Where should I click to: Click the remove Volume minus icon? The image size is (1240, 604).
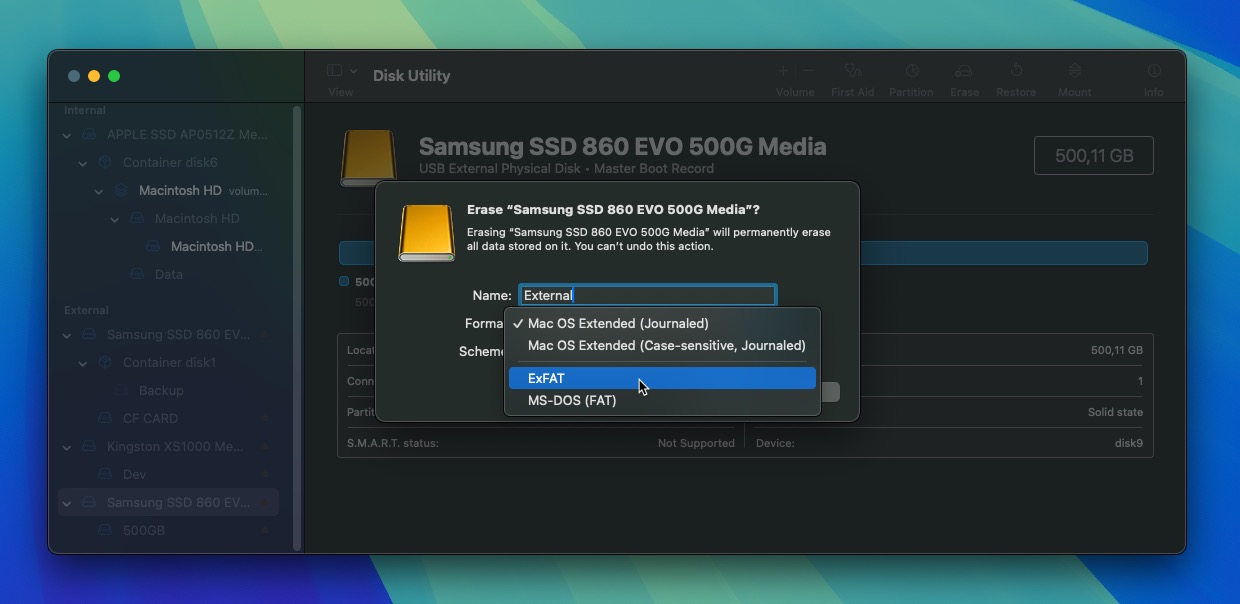pyautogui.click(x=808, y=71)
